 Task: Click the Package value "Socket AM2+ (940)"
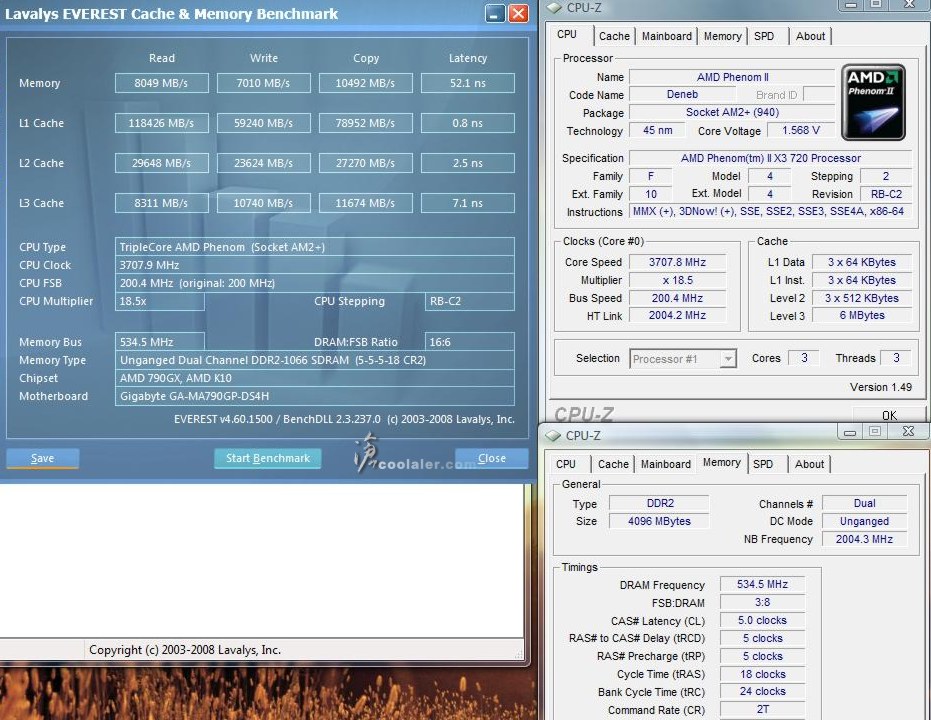point(732,112)
